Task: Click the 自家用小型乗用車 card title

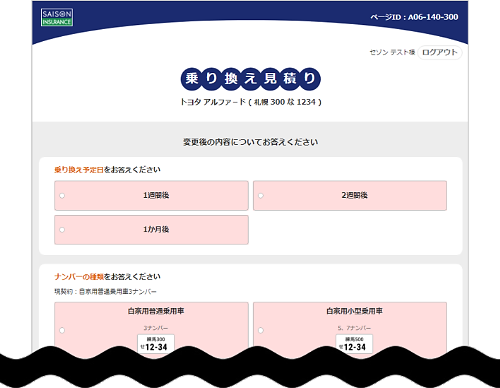Action: coord(354,311)
